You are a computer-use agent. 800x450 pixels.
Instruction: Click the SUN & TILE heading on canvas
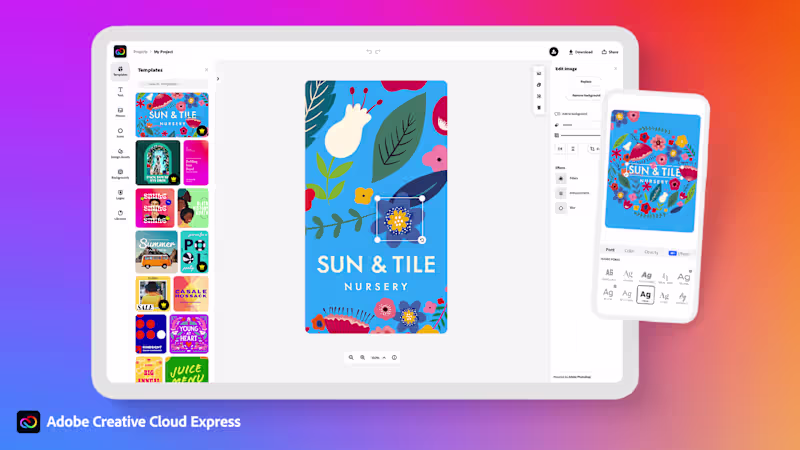(x=376, y=264)
